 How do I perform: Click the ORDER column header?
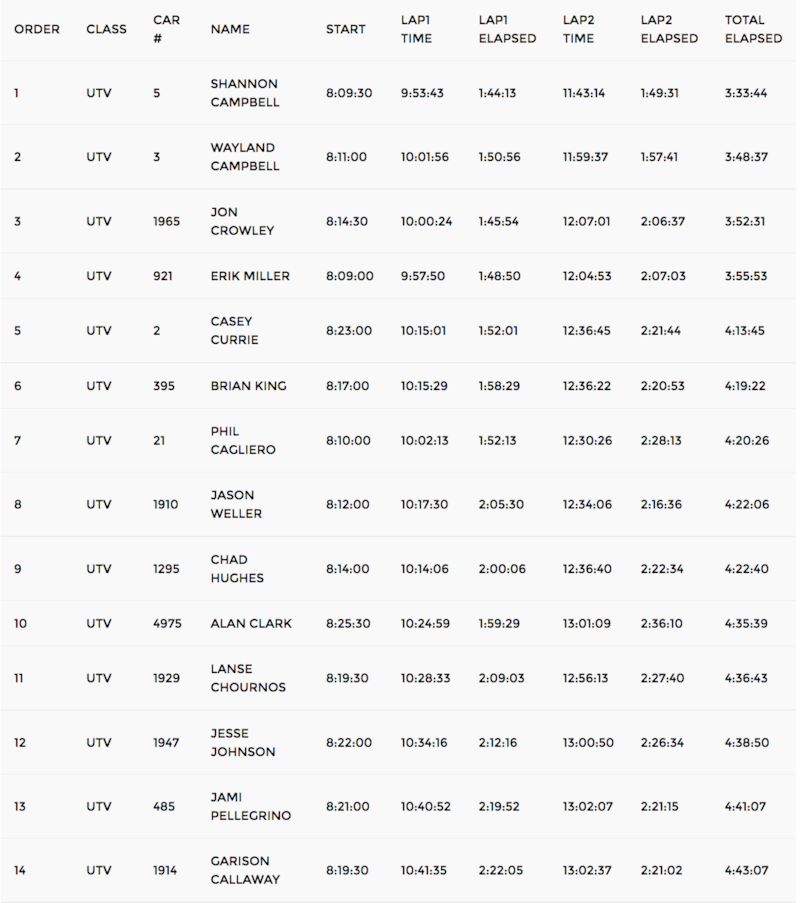click(37, 29)
